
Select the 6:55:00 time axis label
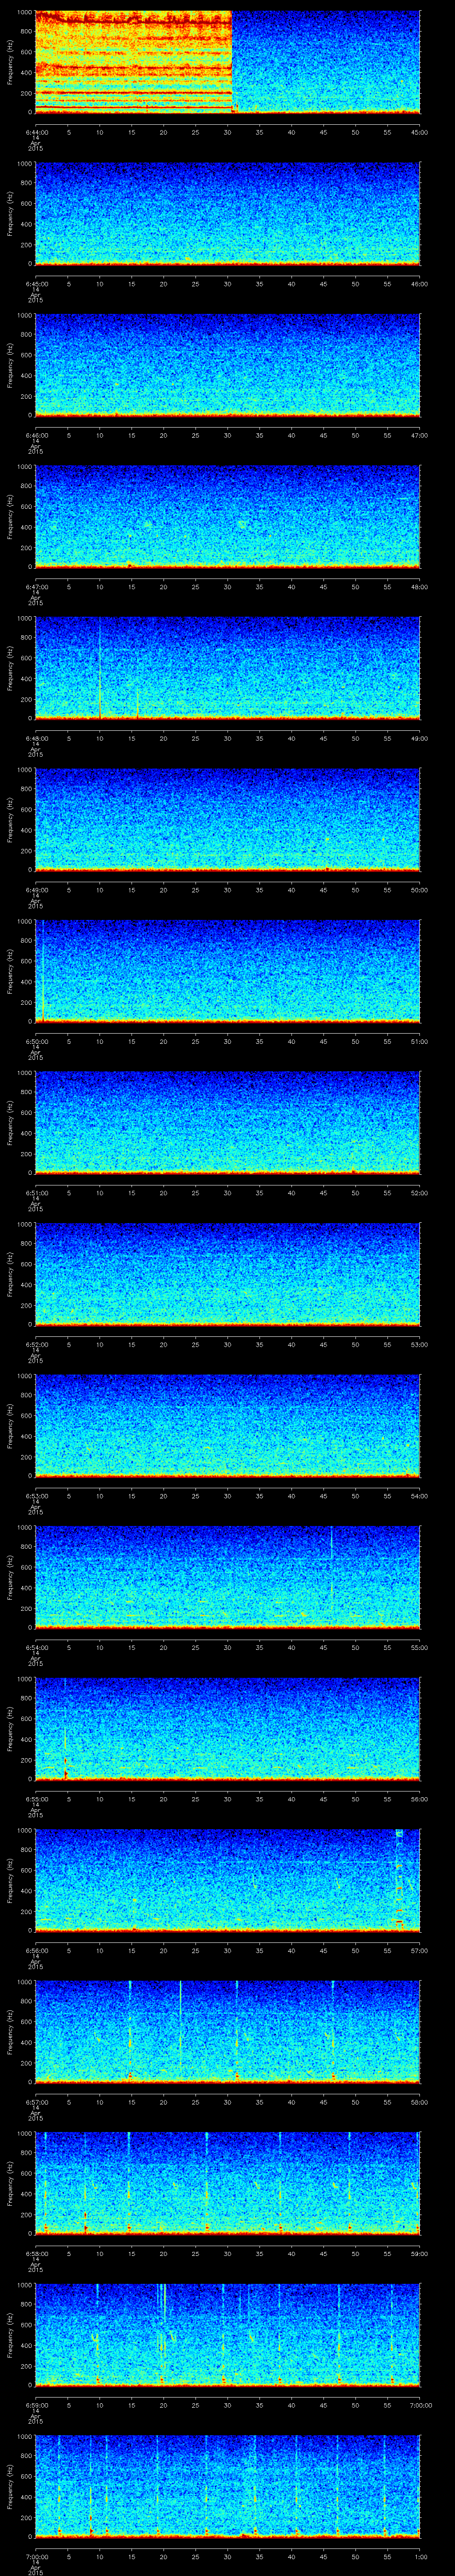point(36,1799)
